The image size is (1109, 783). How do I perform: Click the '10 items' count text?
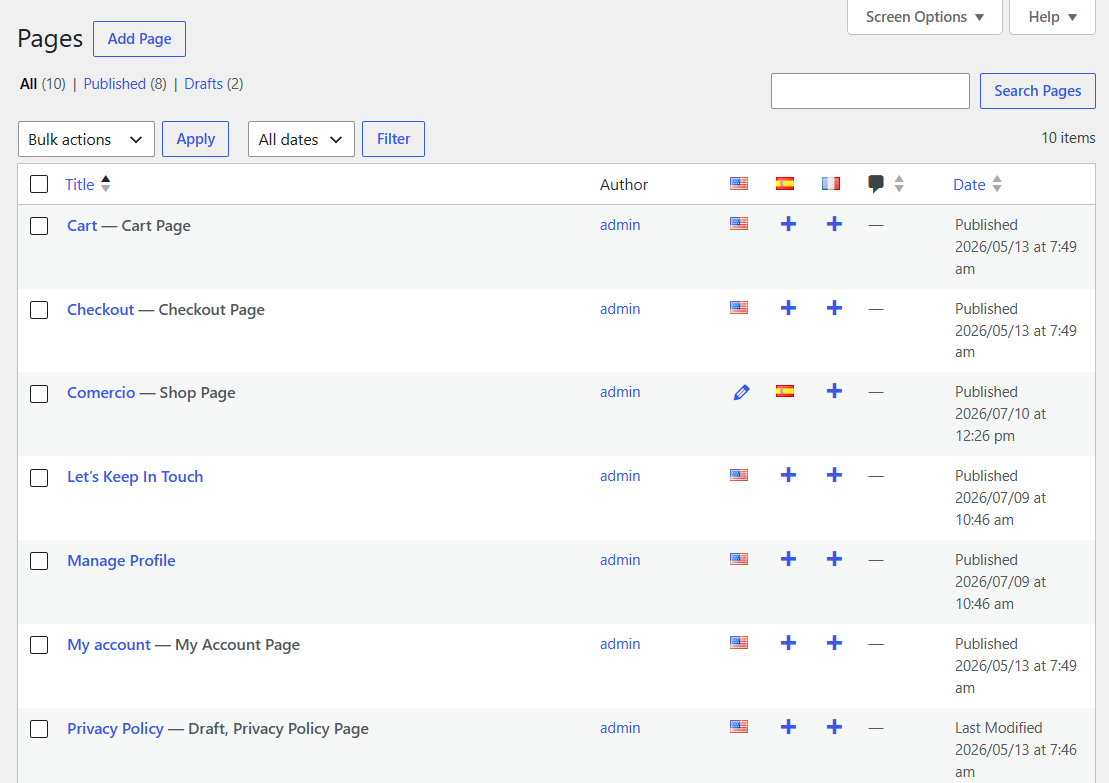1068,138
